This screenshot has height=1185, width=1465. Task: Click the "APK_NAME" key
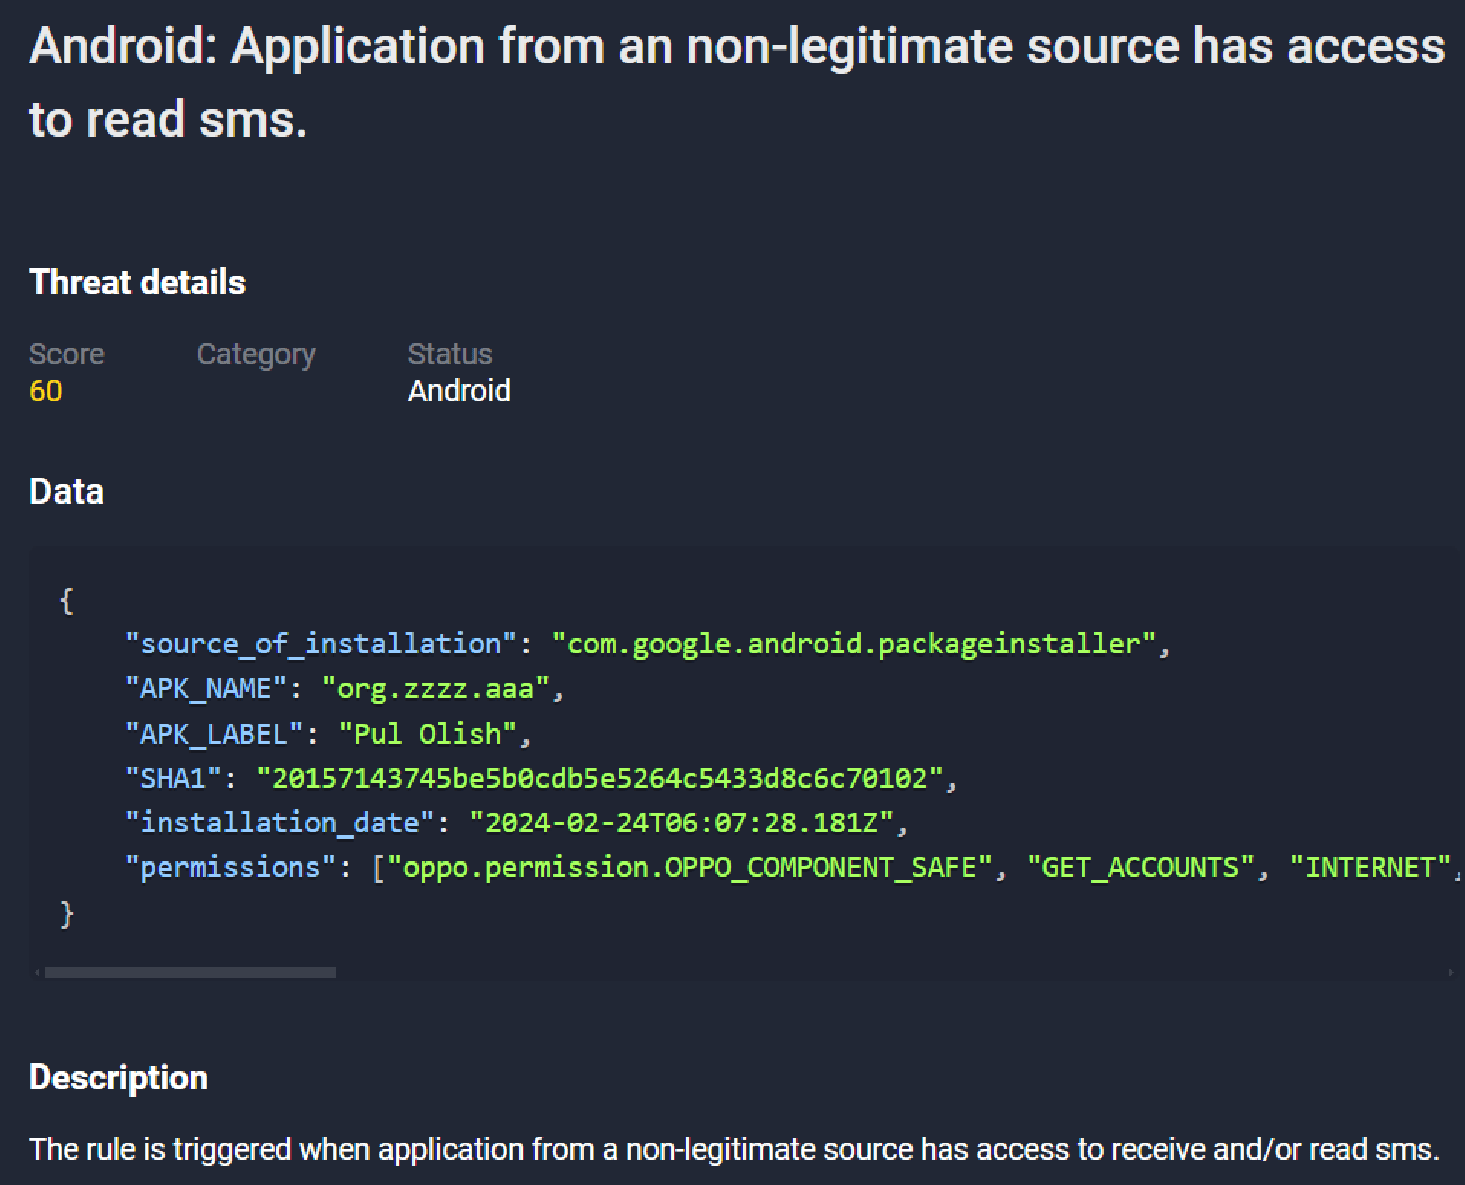(206, 689)
